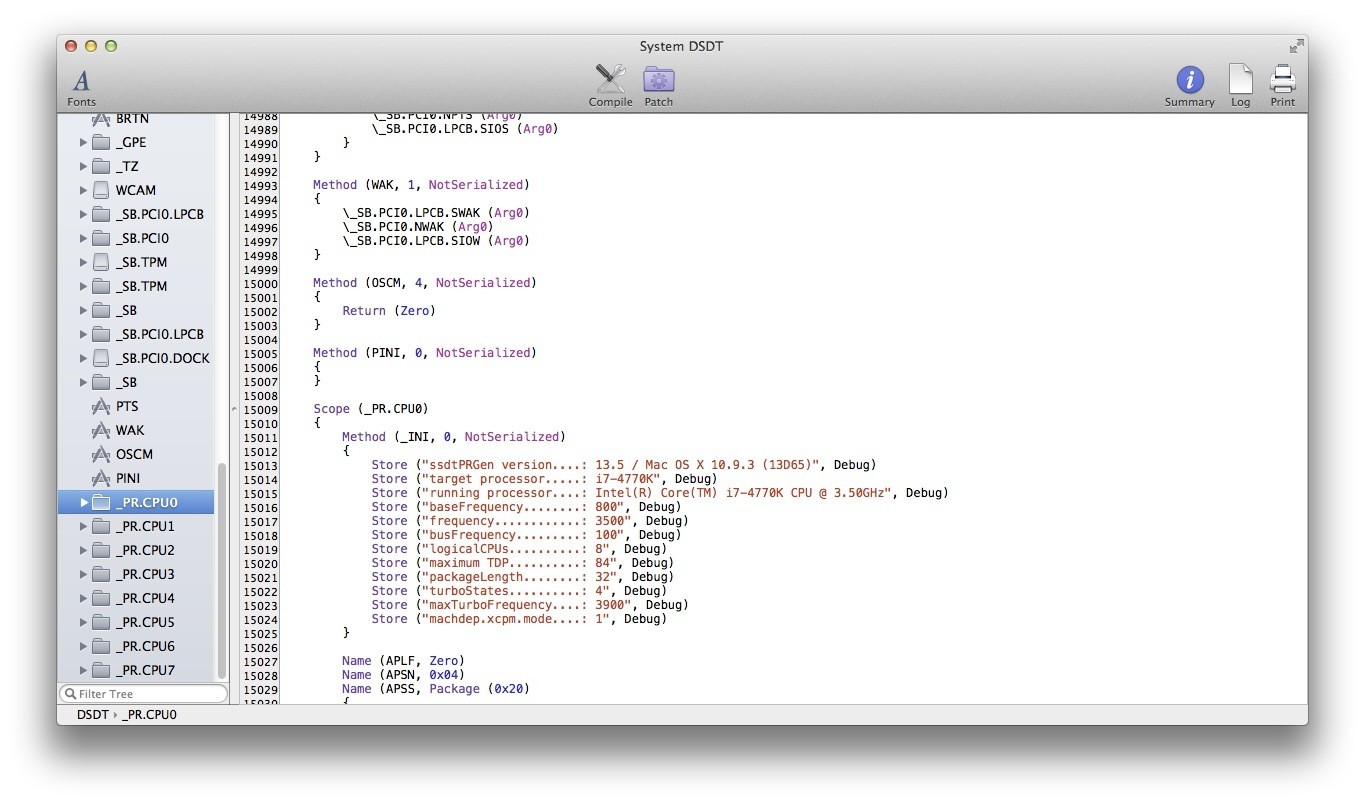This screenshot has width=1365, height=804.
Task: Compile the DSDT with the Compile tool
Action: [610, 87]
